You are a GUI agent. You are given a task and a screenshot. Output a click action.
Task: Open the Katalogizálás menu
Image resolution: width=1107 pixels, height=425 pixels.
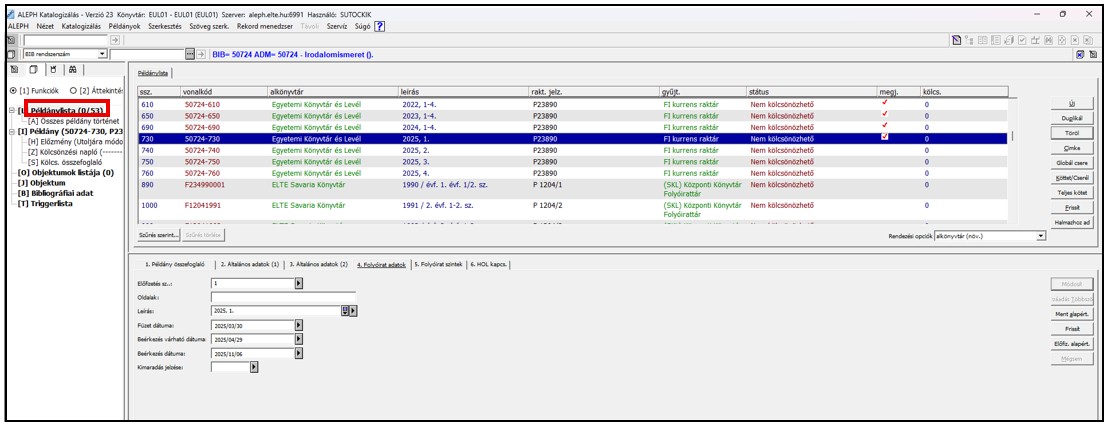81,26
